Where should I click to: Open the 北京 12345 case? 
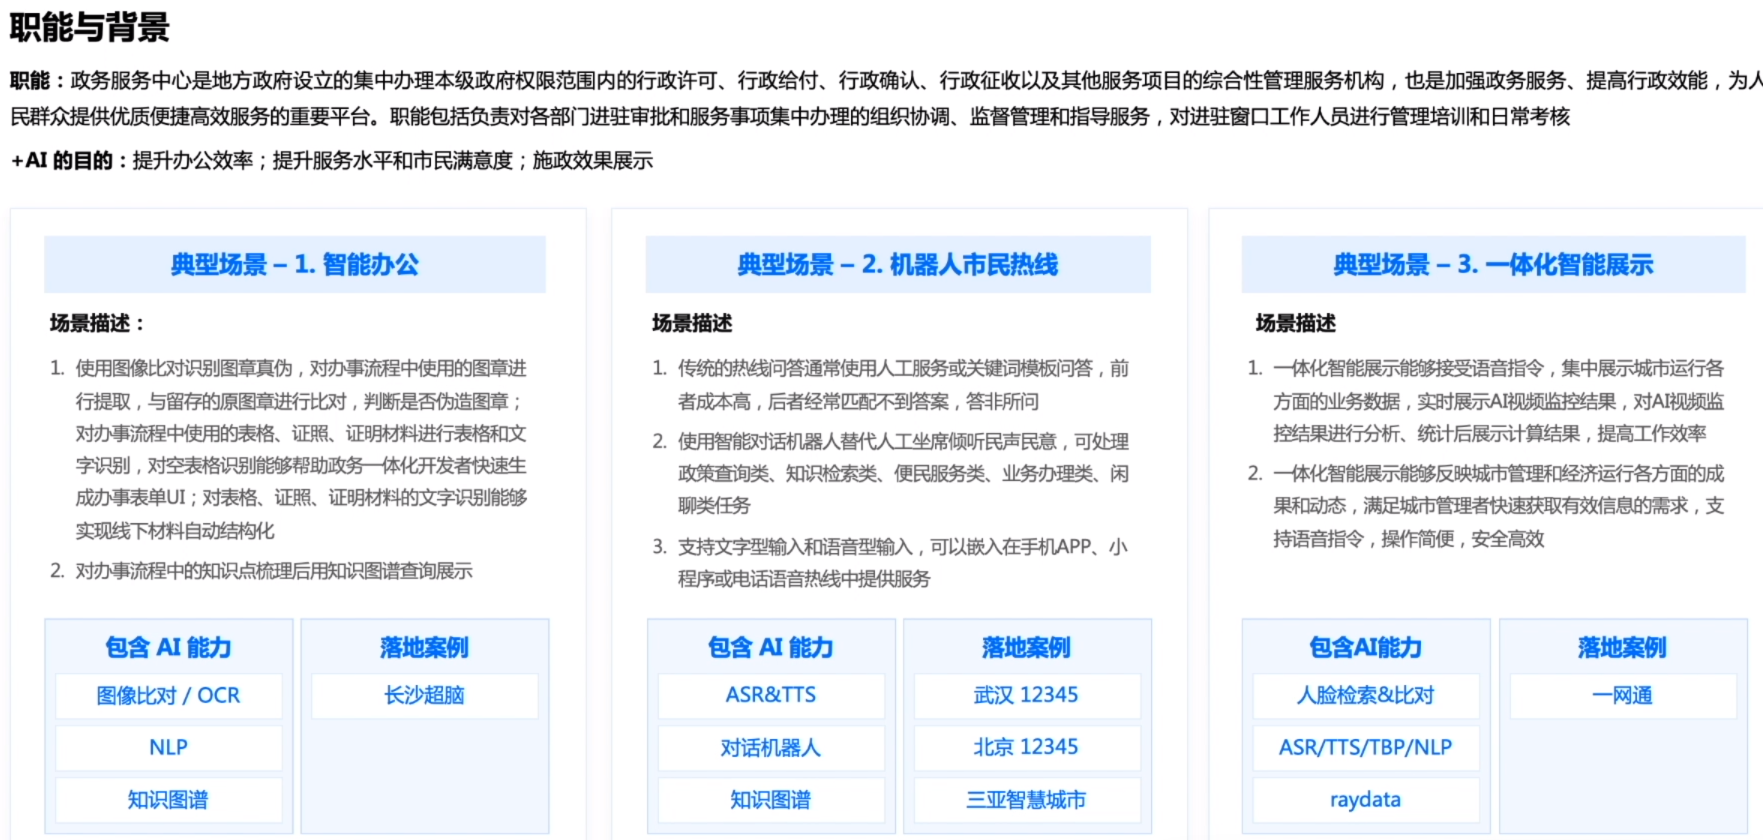tap(1026, 748)
